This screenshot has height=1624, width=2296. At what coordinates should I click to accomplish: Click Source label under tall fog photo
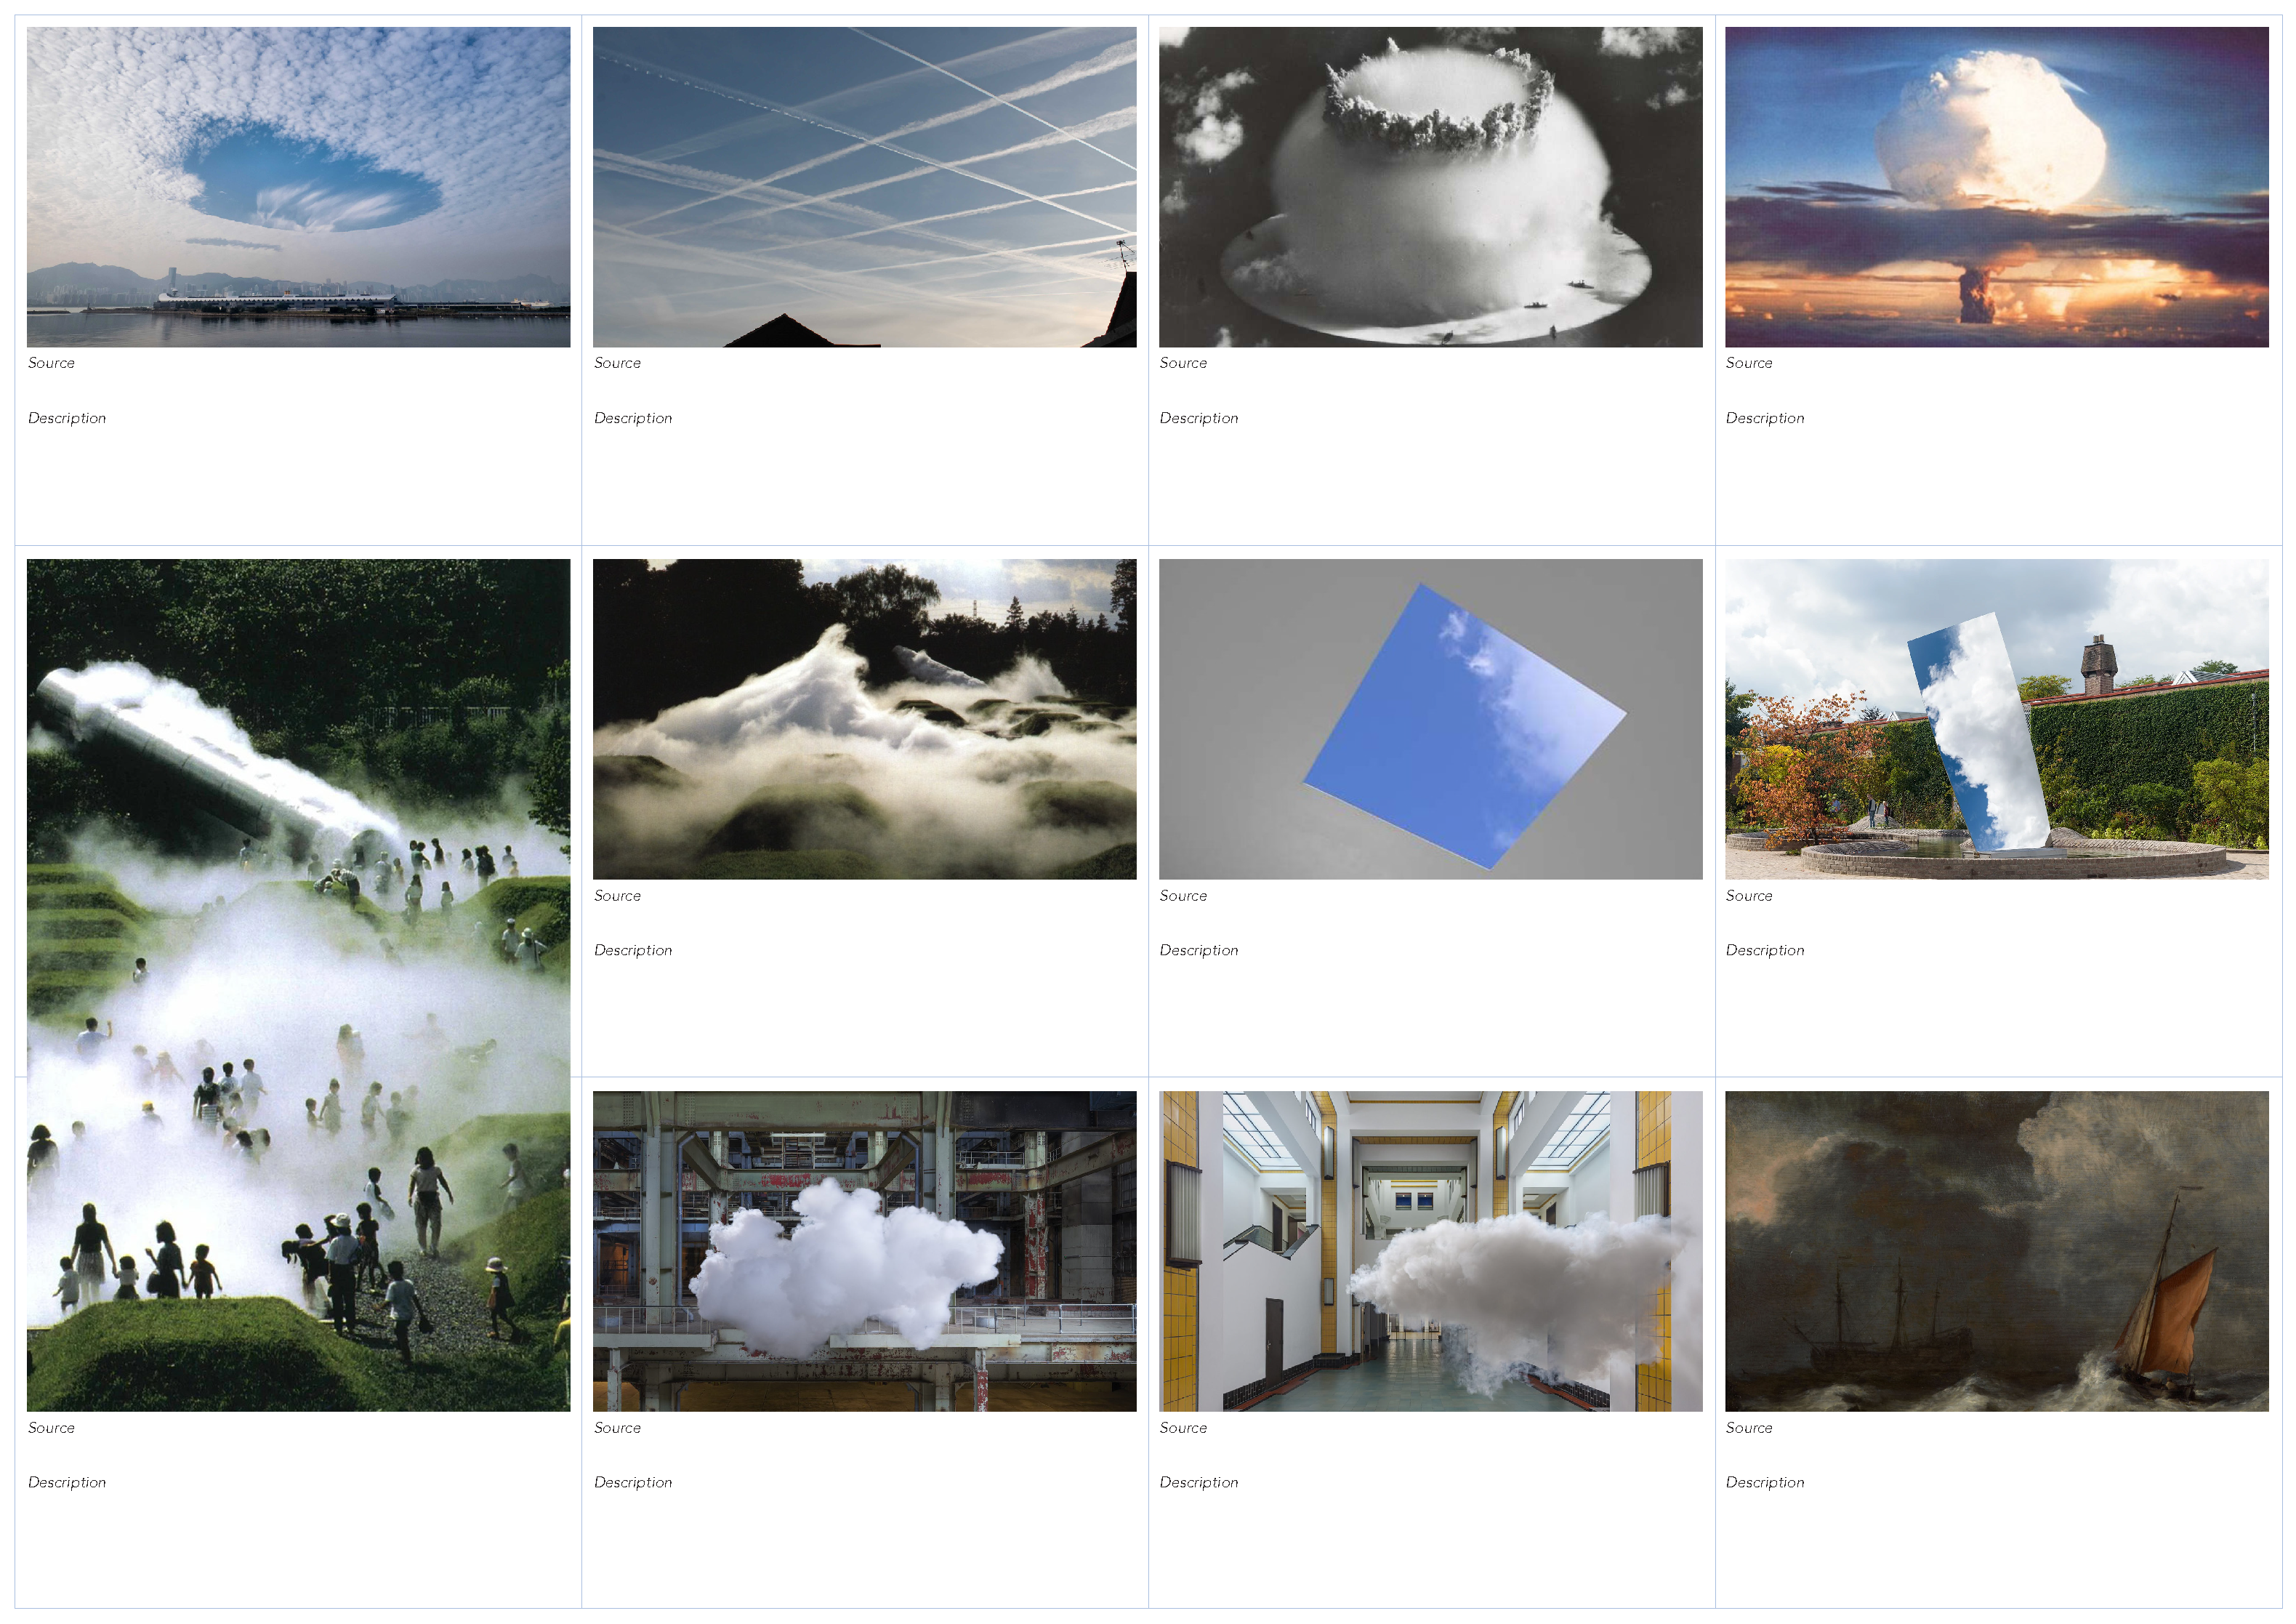[x=51, y=1428]
